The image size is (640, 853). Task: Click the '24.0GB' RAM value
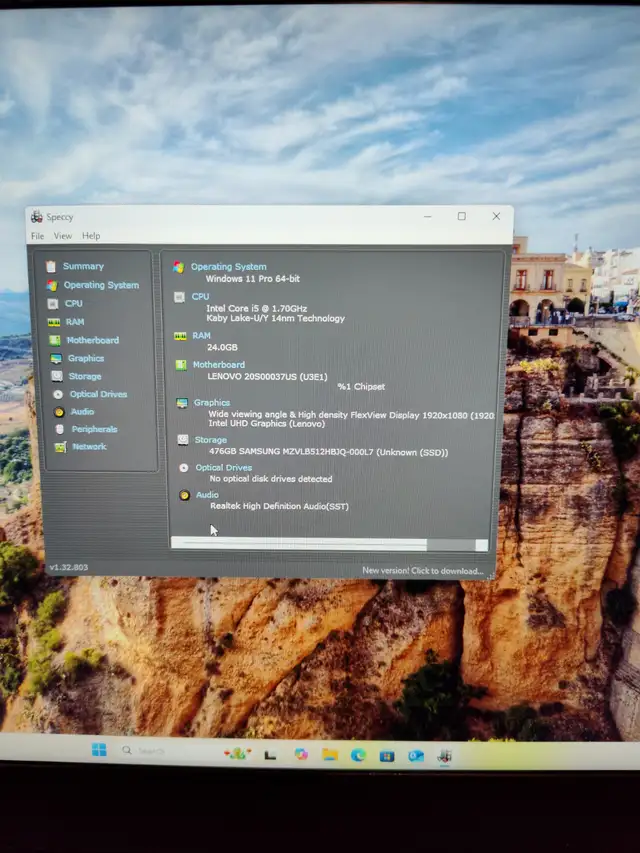pos(222,347)
